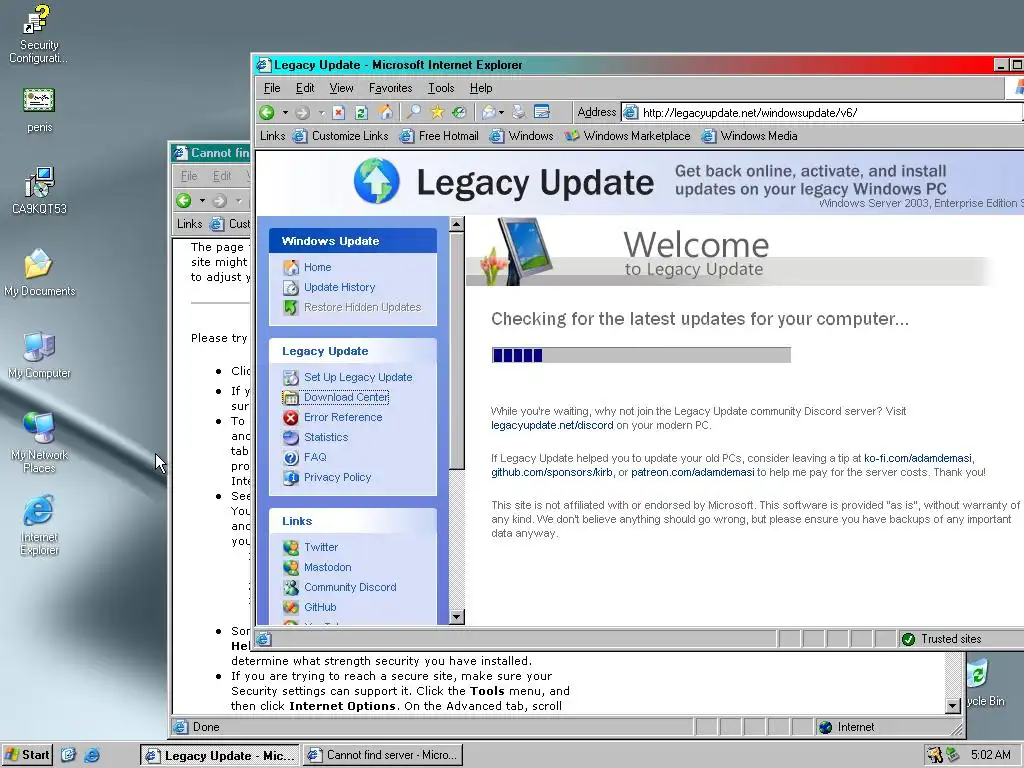Viewport: 1024px width, 768px height.
Task: Open the Twitter link in sidebar
Action: pyautogui.click(x=321, y=547)
